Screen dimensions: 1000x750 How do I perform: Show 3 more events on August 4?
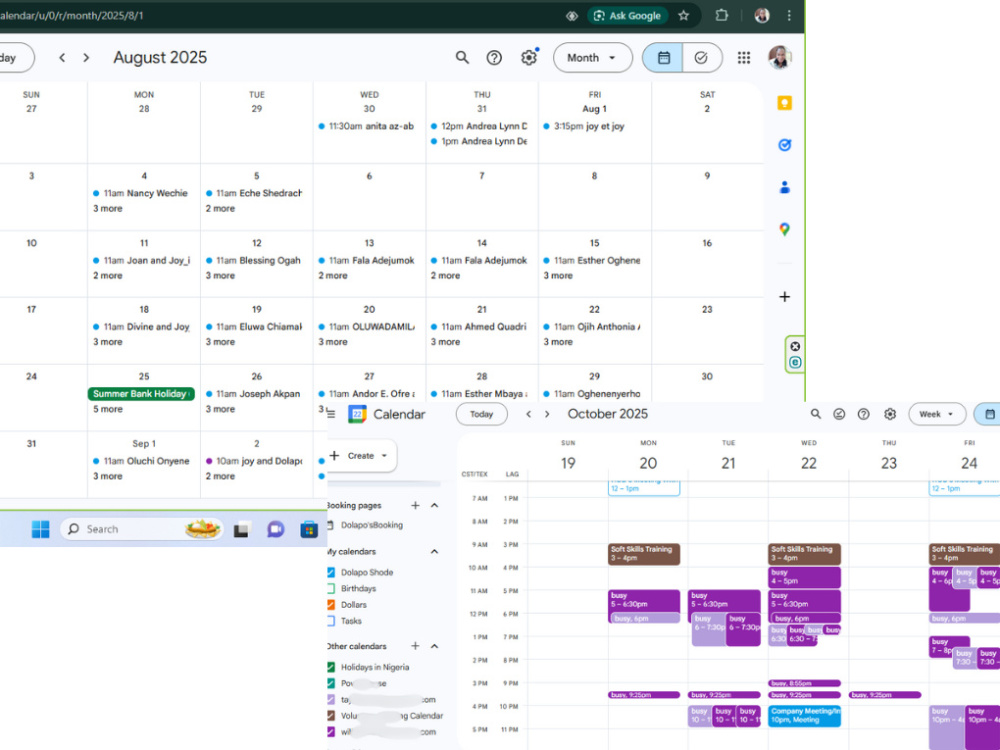[108, 209]
